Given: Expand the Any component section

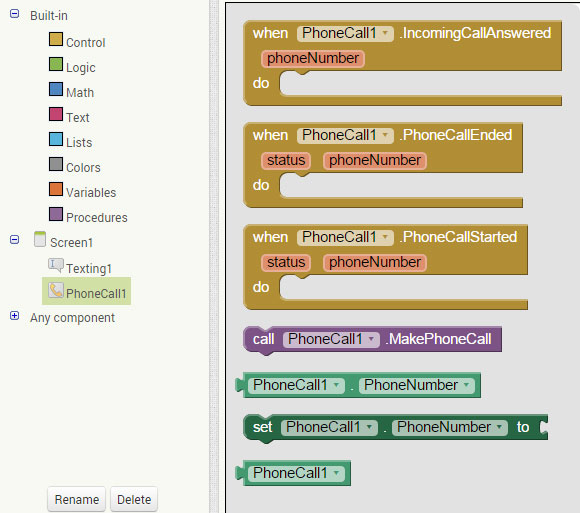Looking at the screenshot, I should [x=14, y=315].
